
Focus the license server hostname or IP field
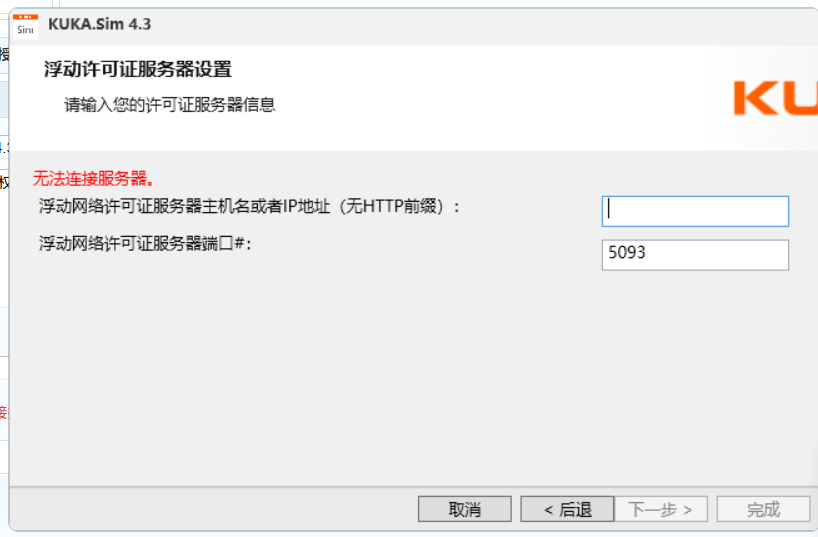(x=695, y=211)
